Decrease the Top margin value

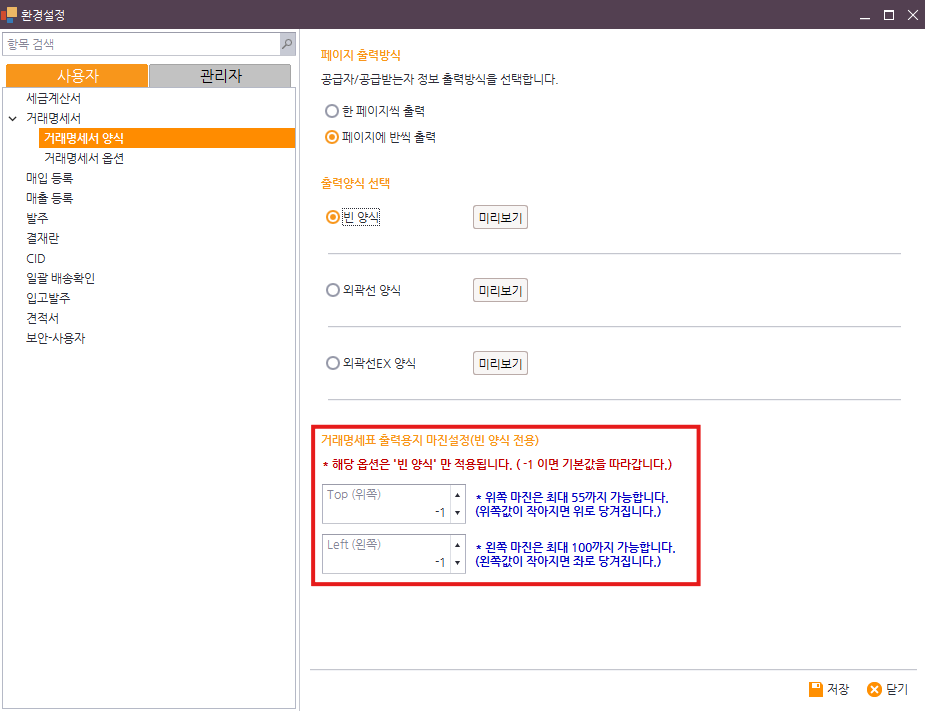(x=458, y=513)
